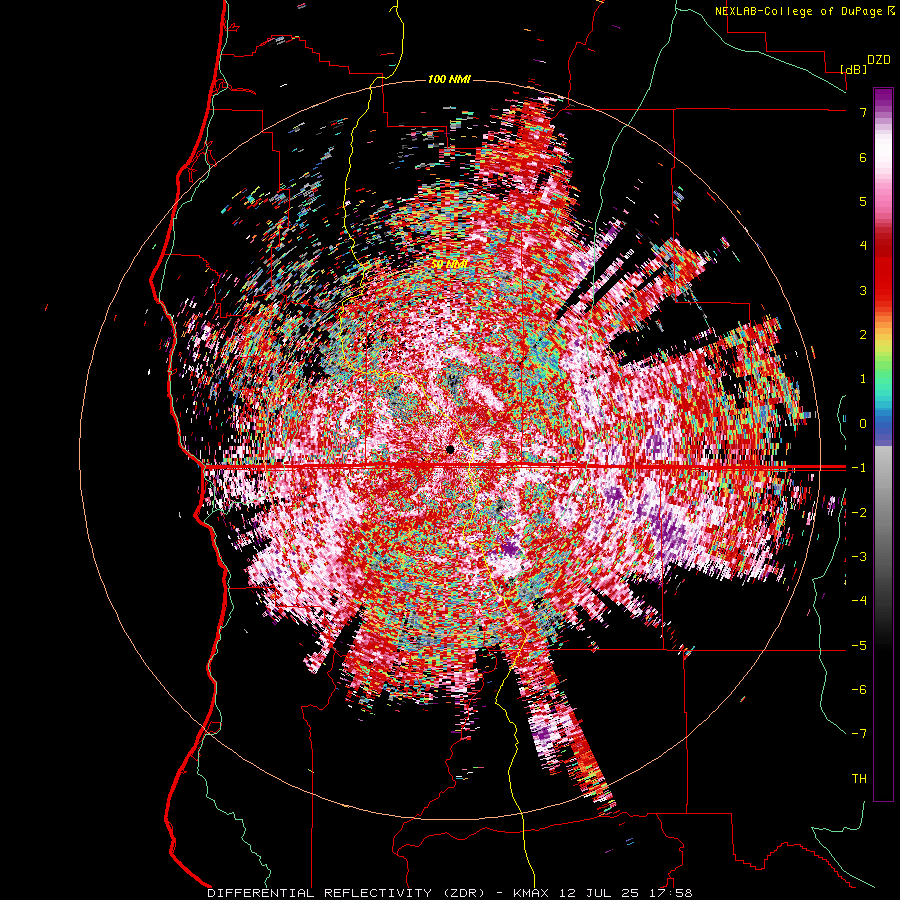Click the -5 scale label
Image resolution: width=900 pixels, height=900 pixels.
click(x=859, y=646)
